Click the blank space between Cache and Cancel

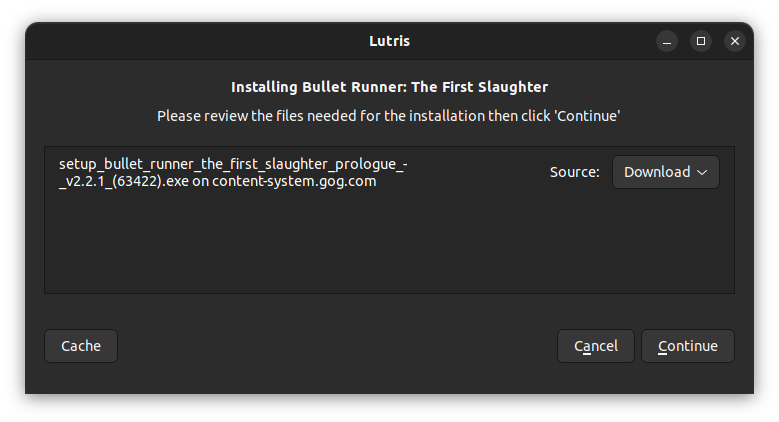tap(335, 346)
